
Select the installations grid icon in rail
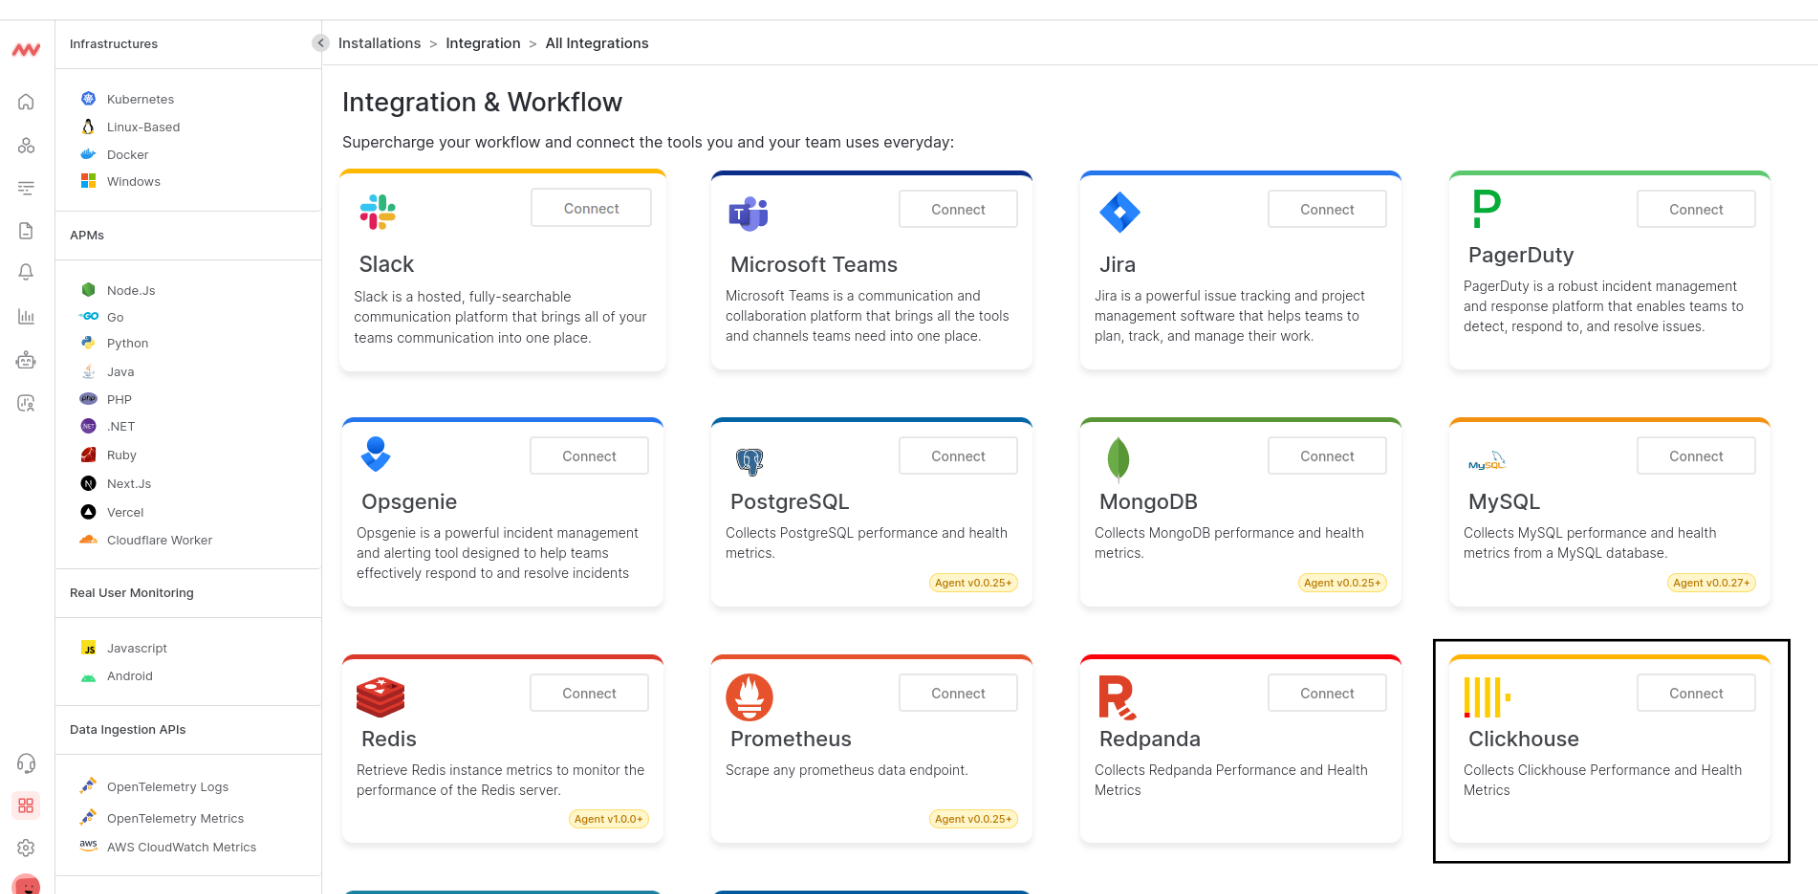pyautogui.click(x=26, y=805)
